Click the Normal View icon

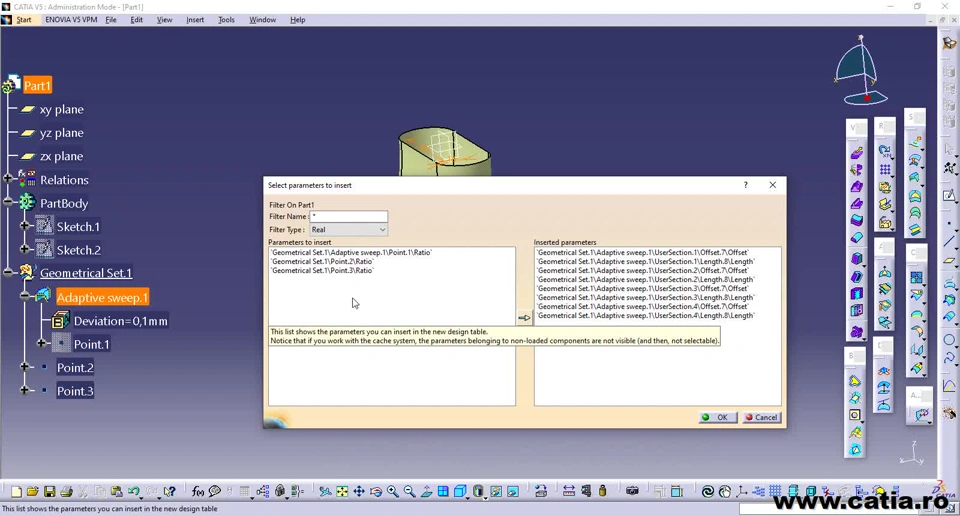click(426, 491)
